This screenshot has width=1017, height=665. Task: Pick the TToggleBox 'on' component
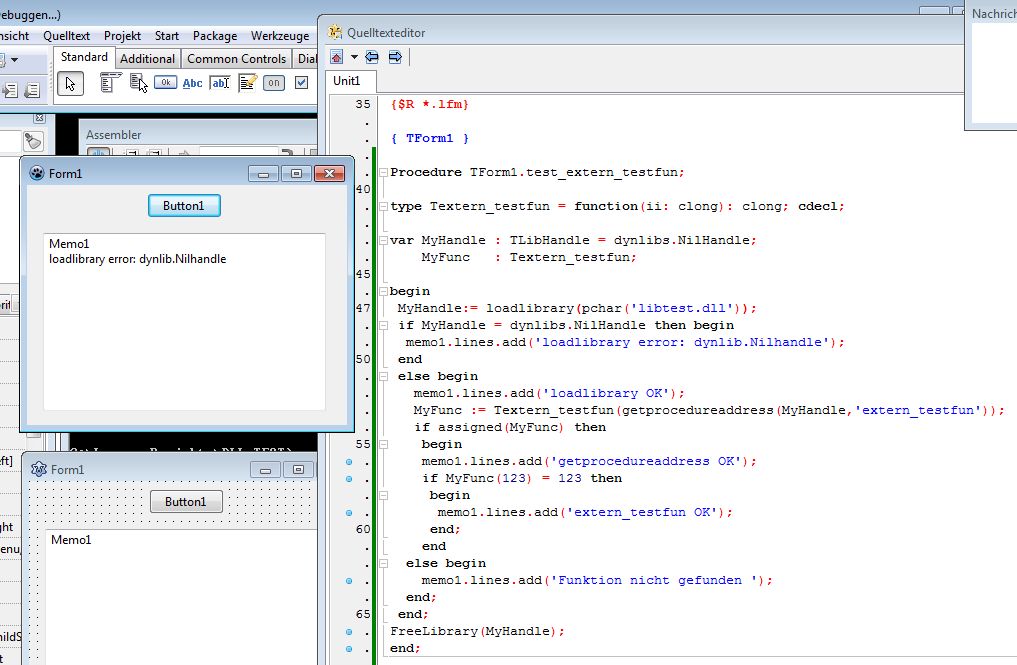tap(274, 84)
